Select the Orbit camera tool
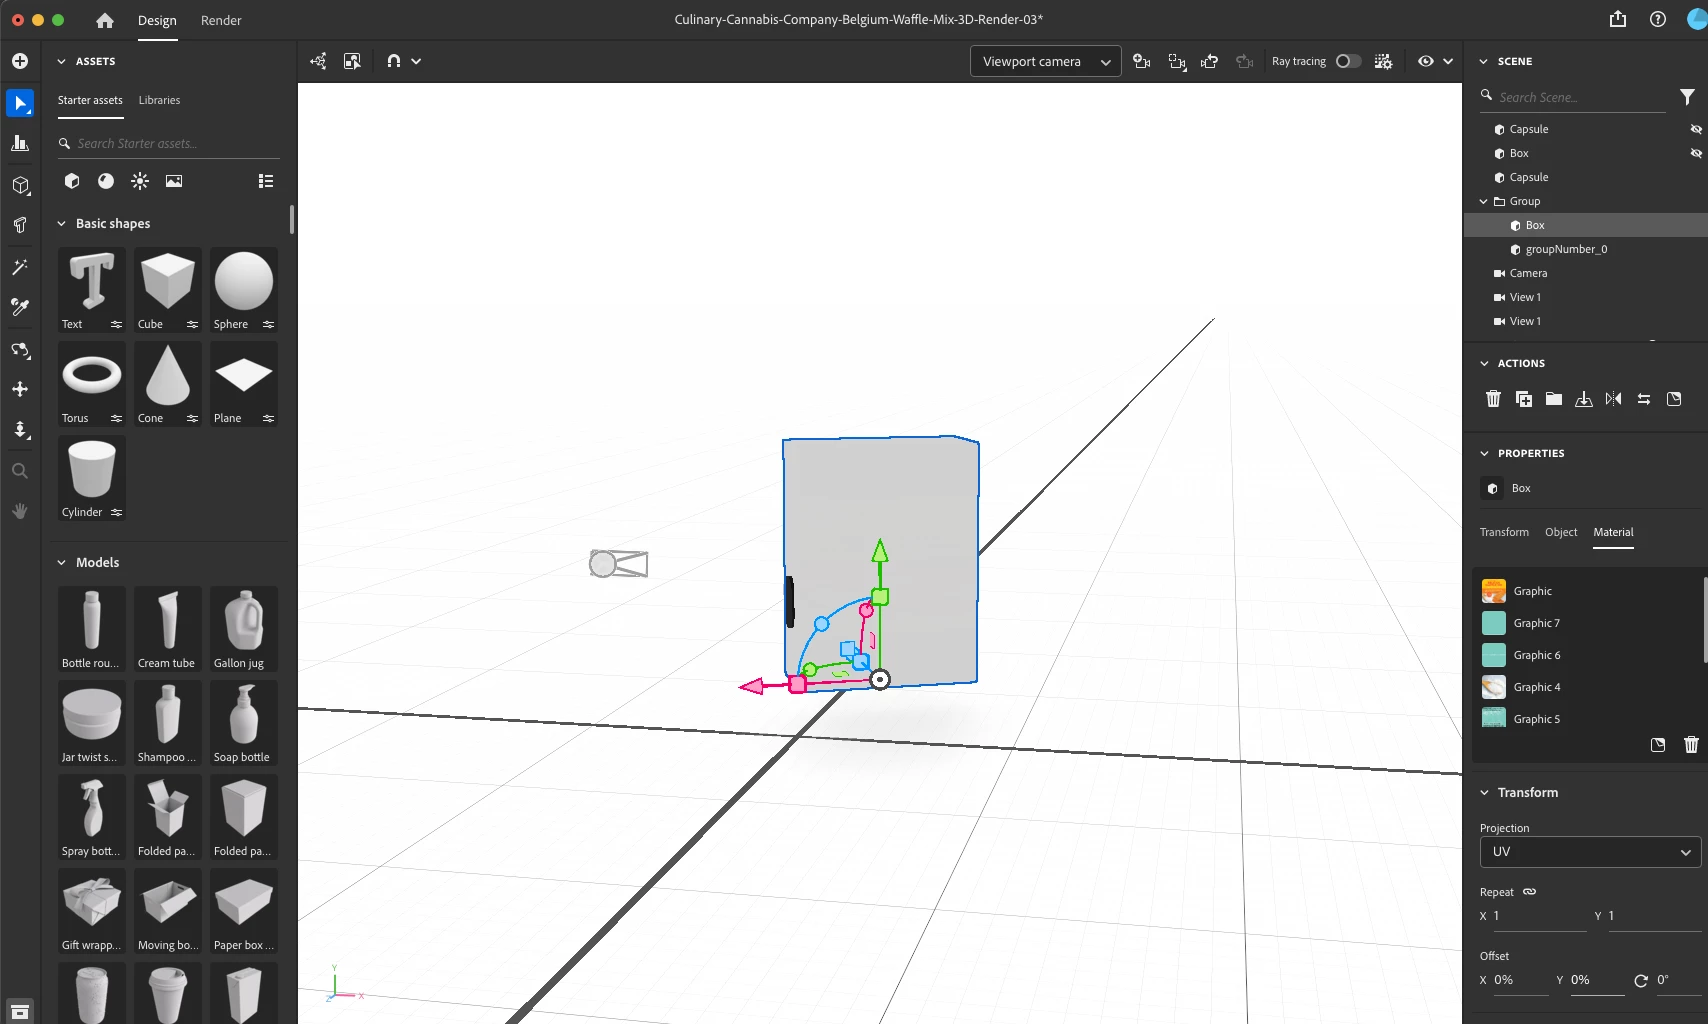 [20, 349]
